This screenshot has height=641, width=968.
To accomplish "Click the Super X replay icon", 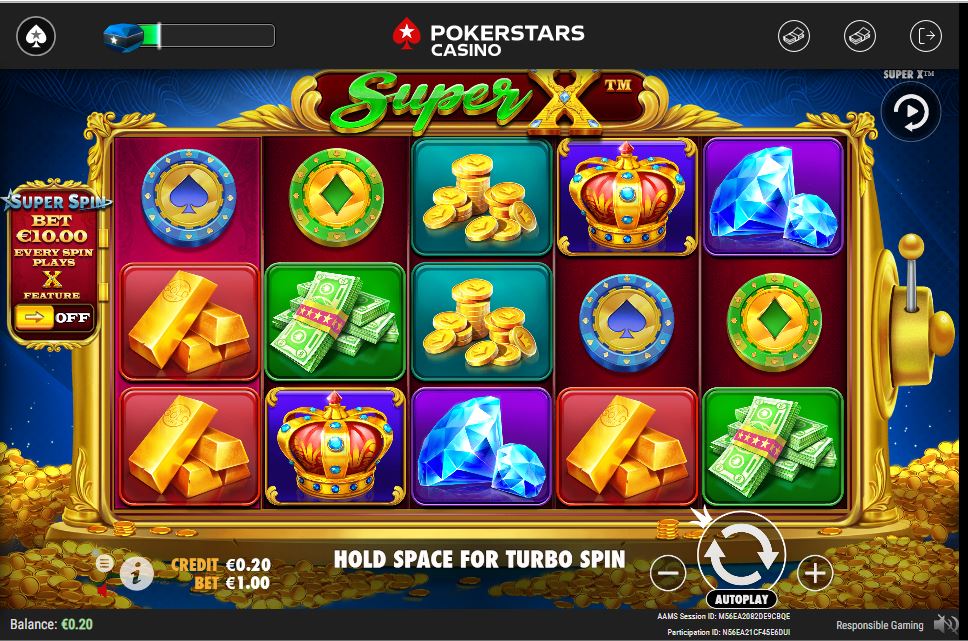I will [x=911, y=112].
